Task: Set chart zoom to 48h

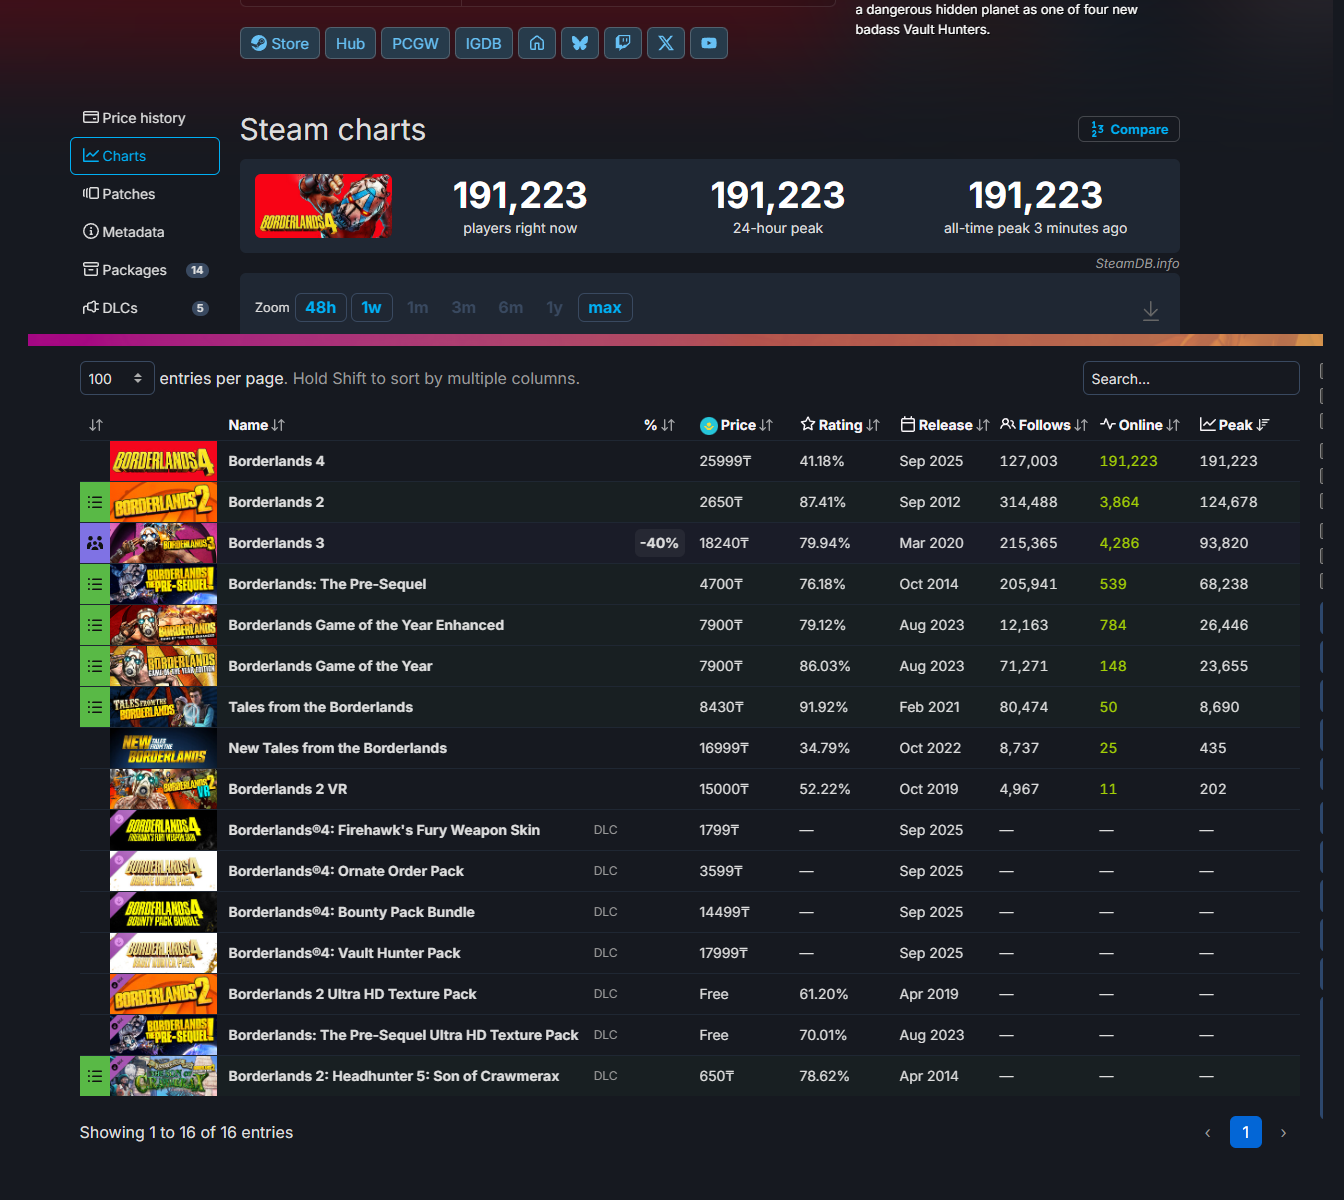Action: (x=321, y=308)
